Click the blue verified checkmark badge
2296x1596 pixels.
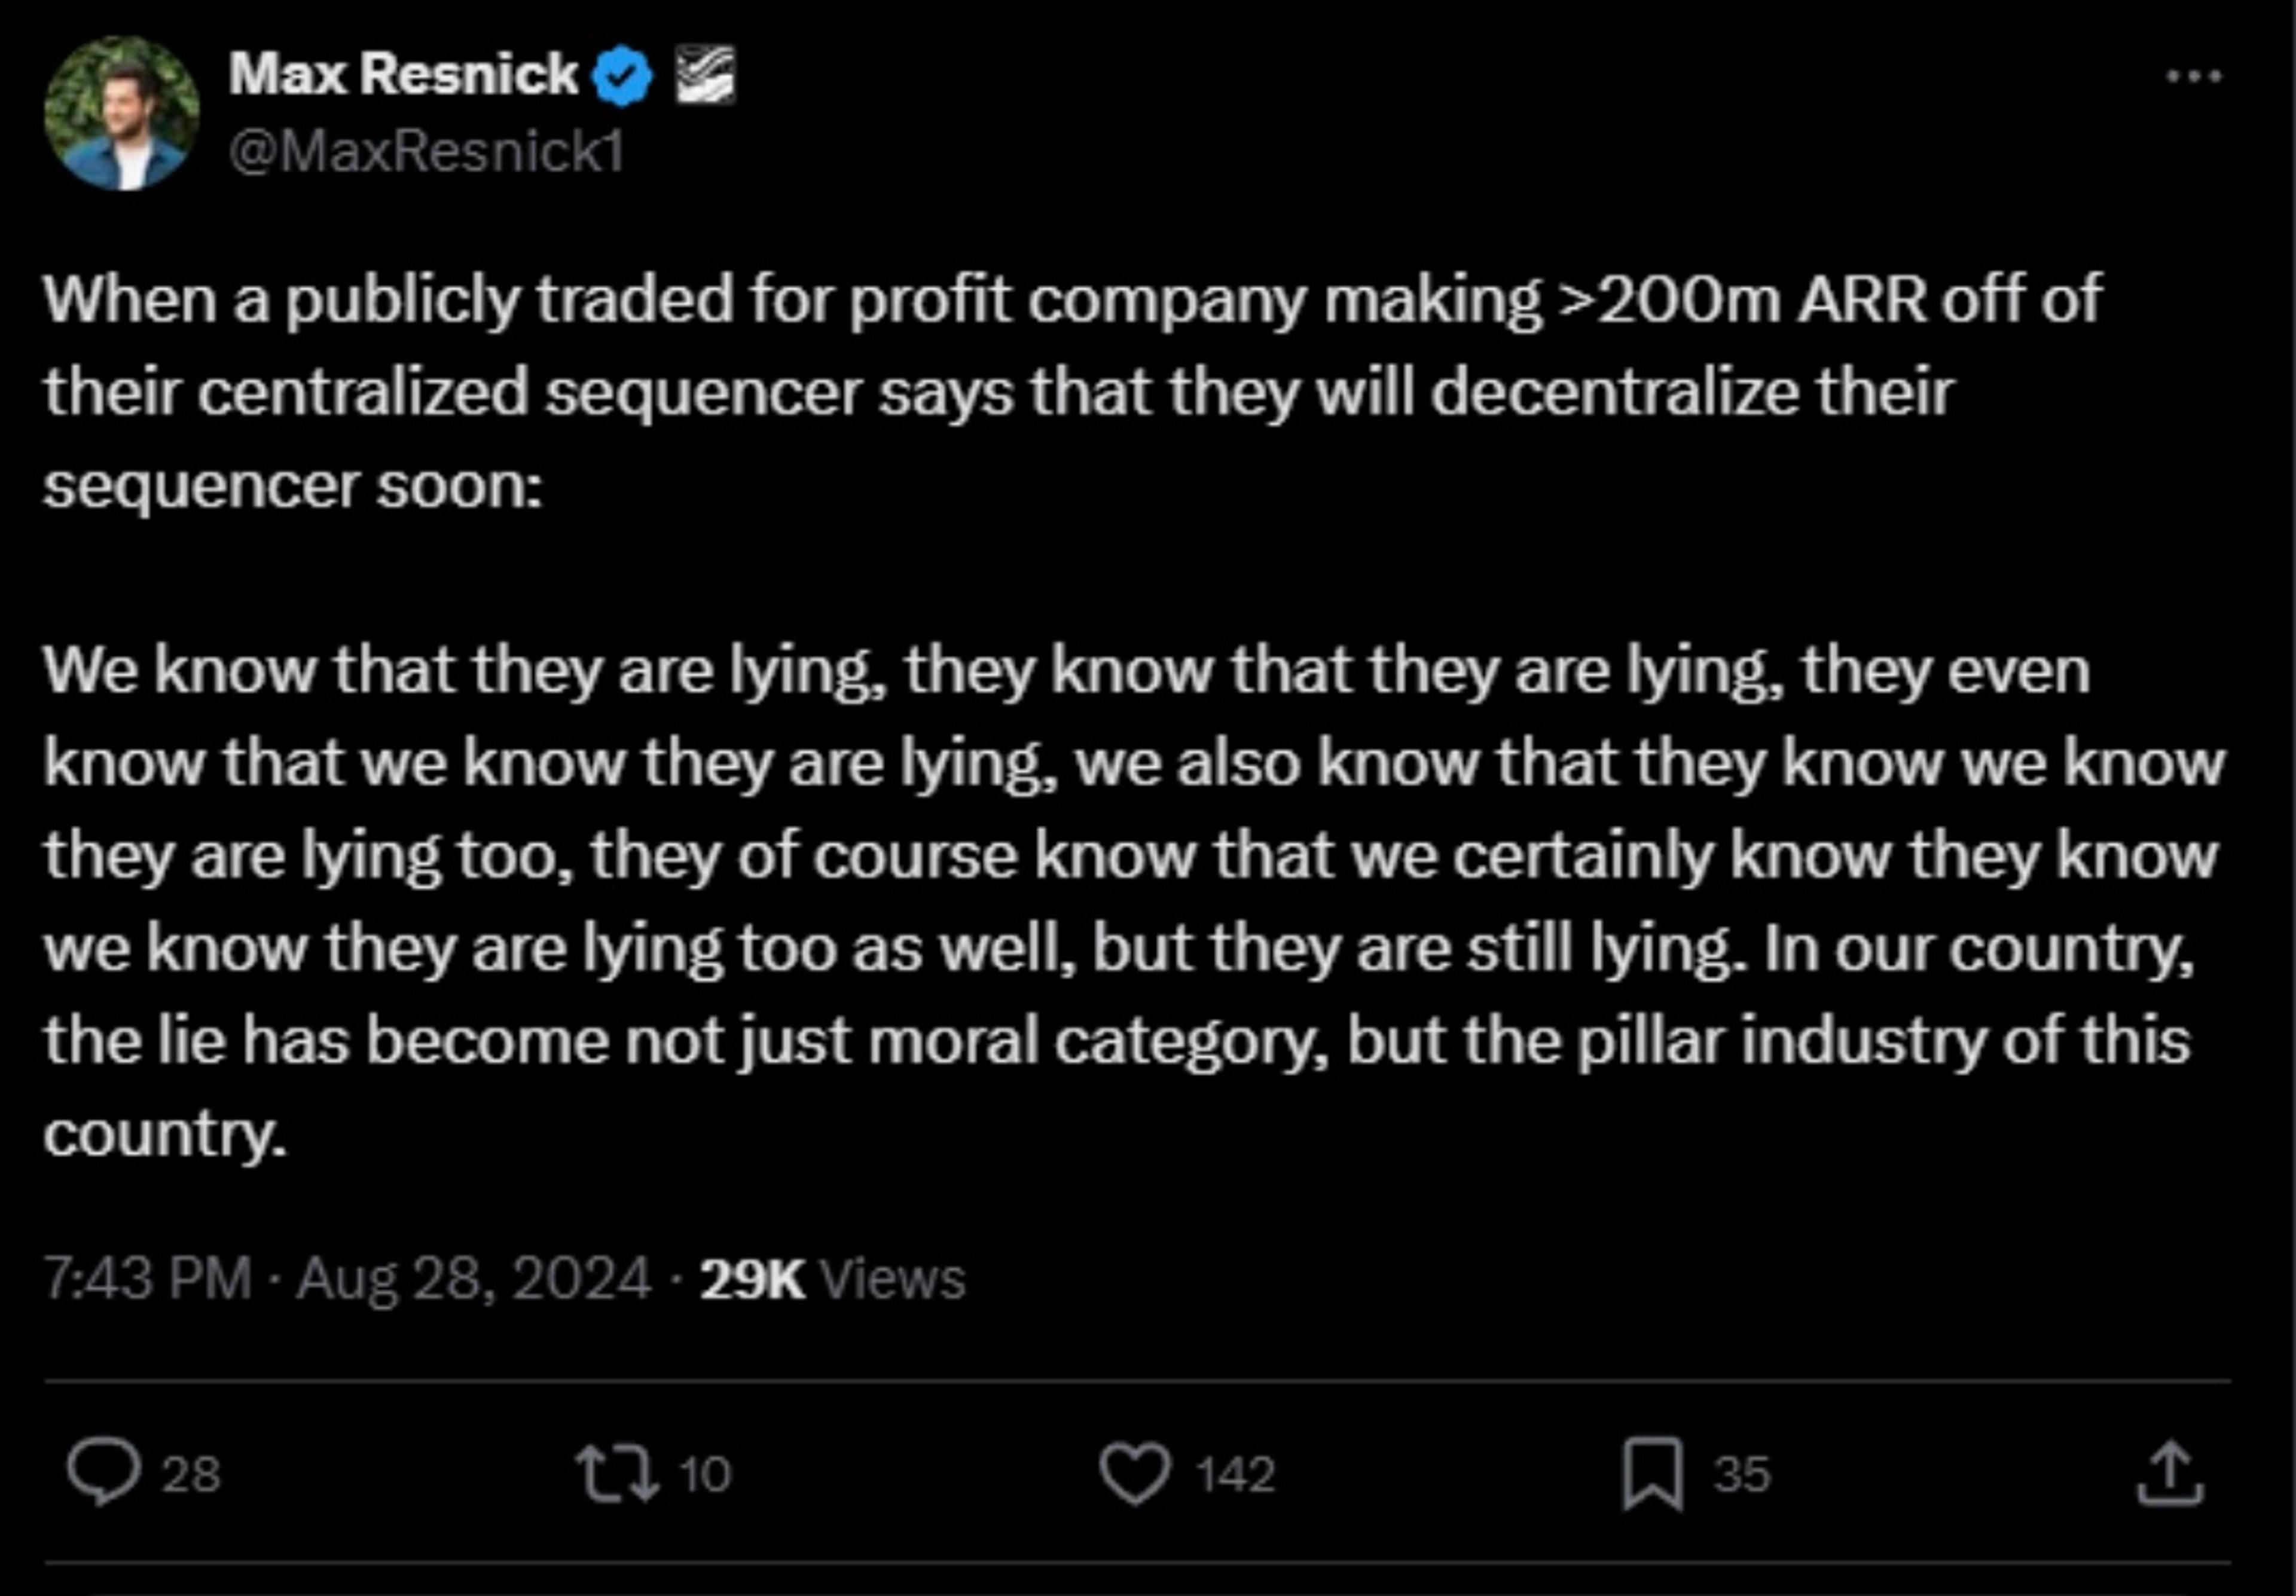tap(623, 75)
